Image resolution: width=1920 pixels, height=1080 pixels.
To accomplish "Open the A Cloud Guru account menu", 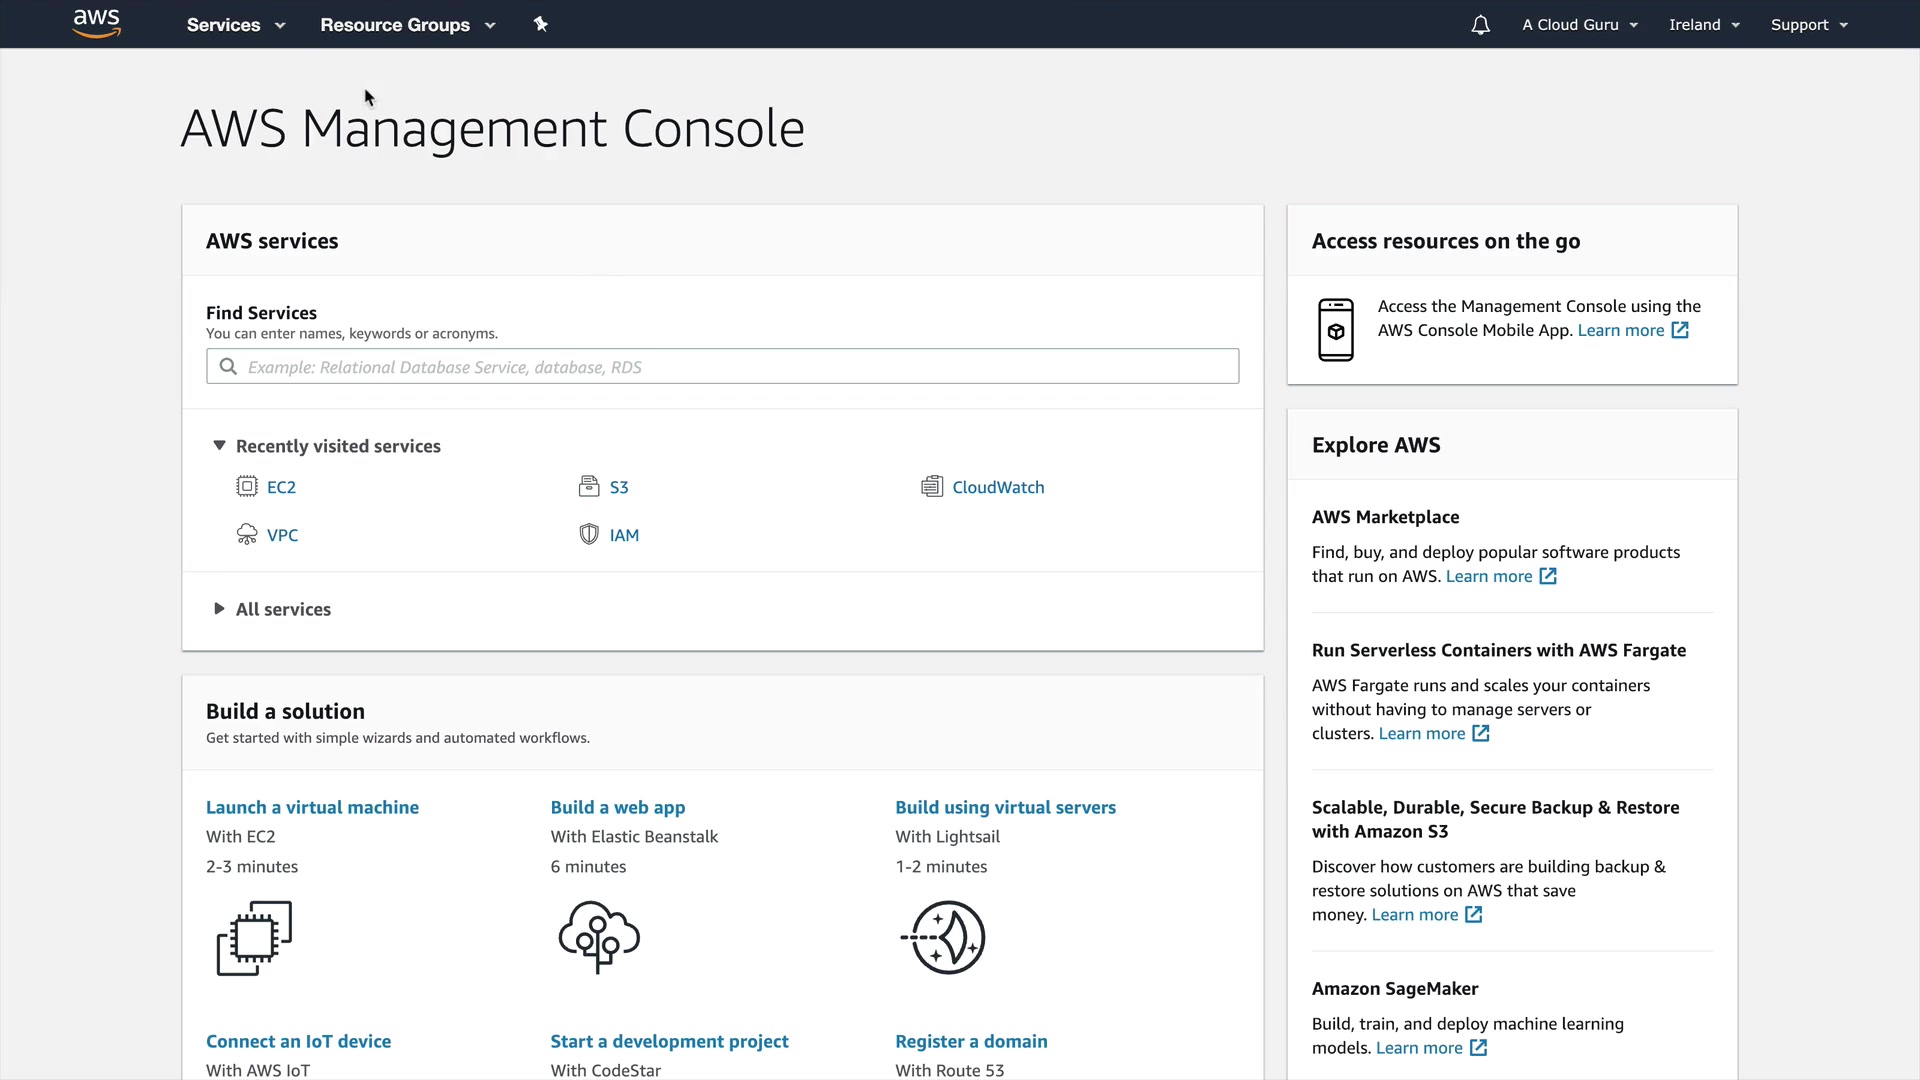I will (x=1579, y=25).
